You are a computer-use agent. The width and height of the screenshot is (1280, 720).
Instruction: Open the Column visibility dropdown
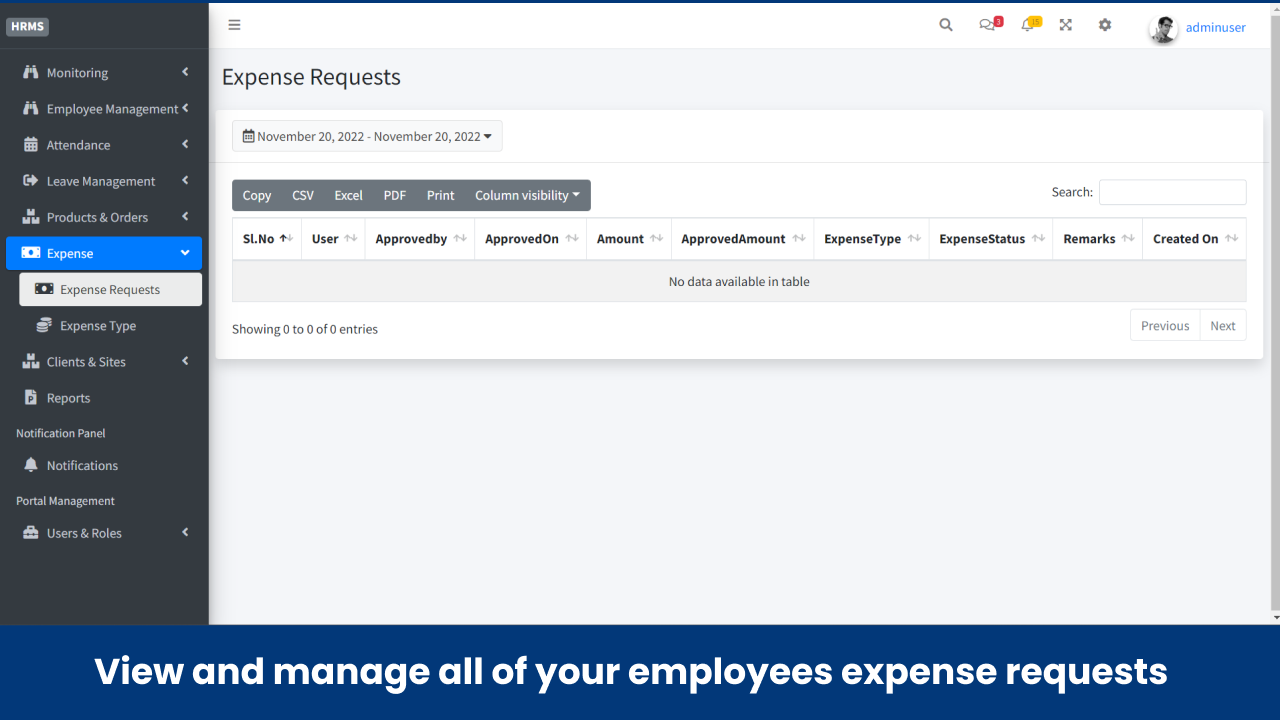(x=528, y=195)
